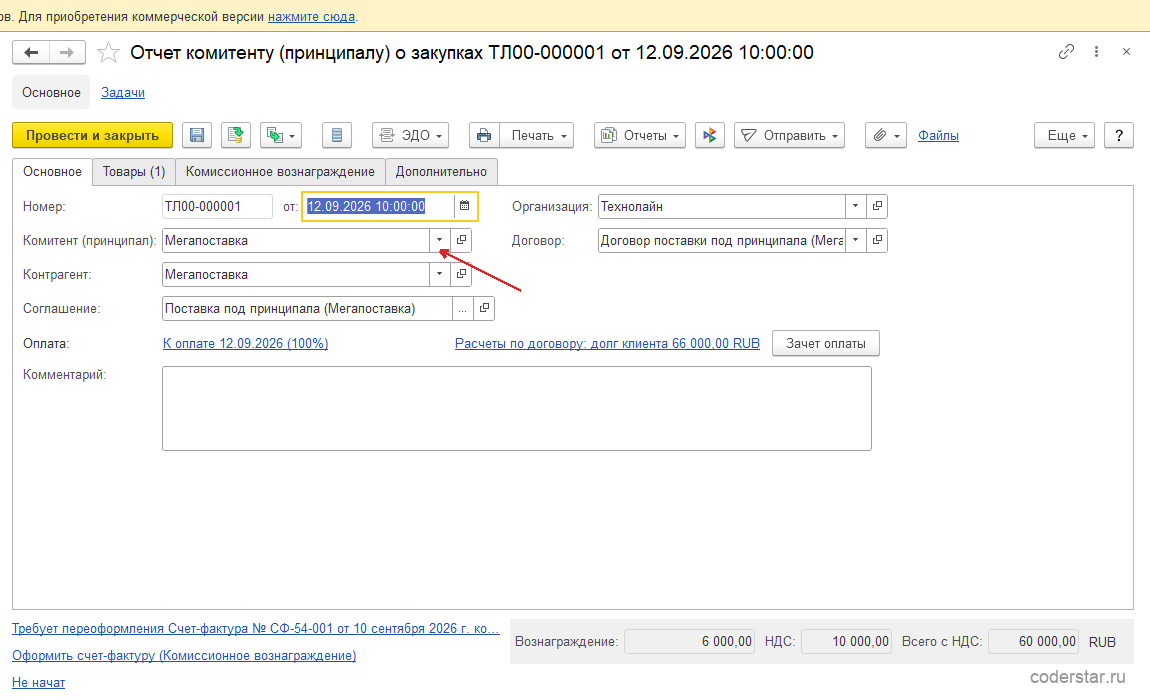Click the Договор field
Viewport: 1150px width, 700px height.
coord(722,240)
